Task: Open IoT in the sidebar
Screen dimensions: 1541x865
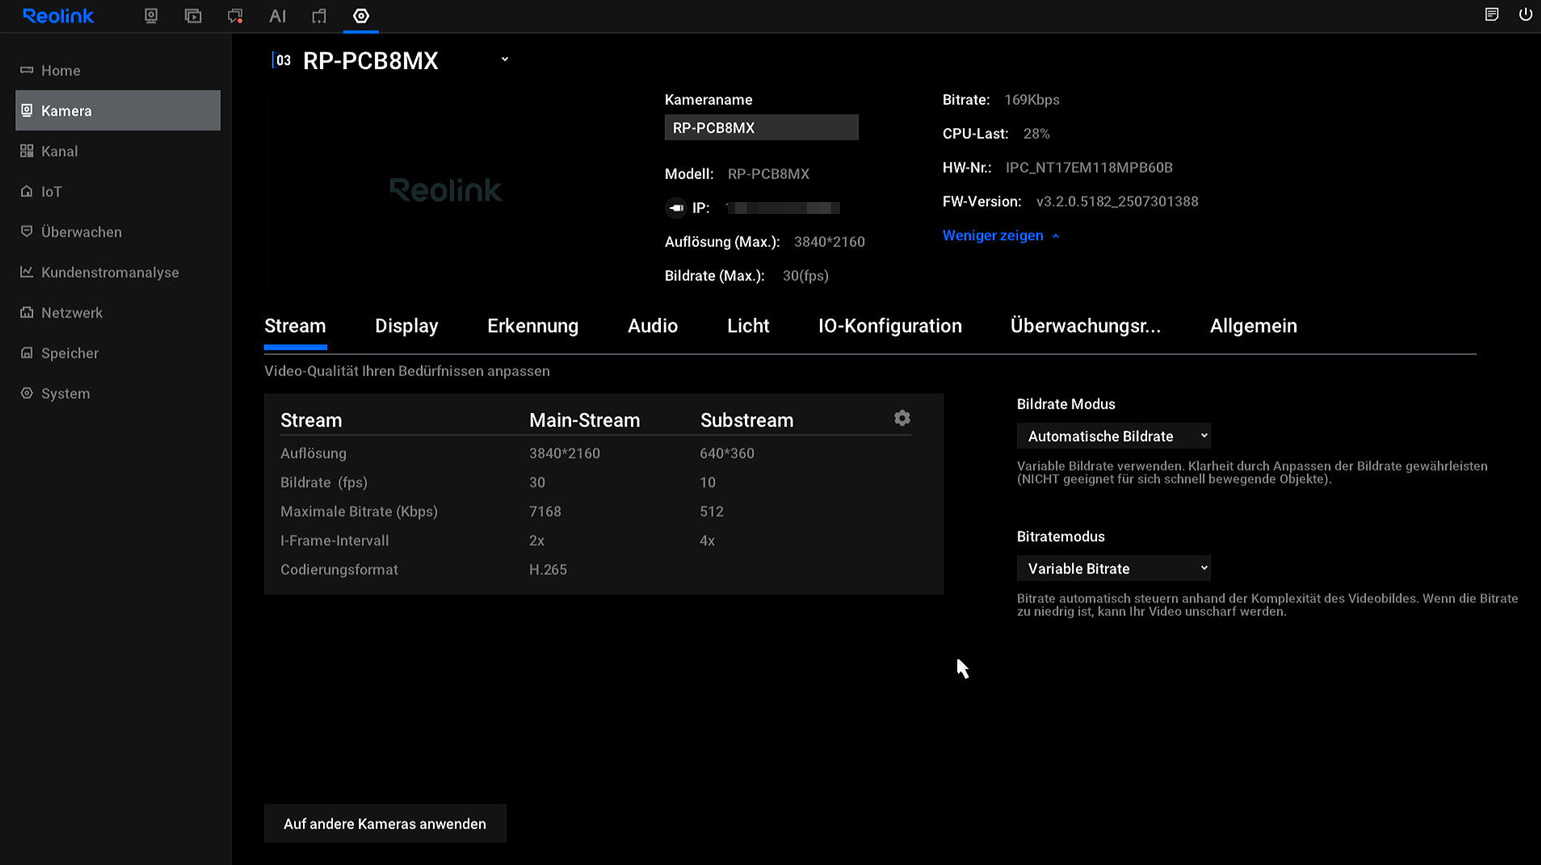Action: point(118,191)
